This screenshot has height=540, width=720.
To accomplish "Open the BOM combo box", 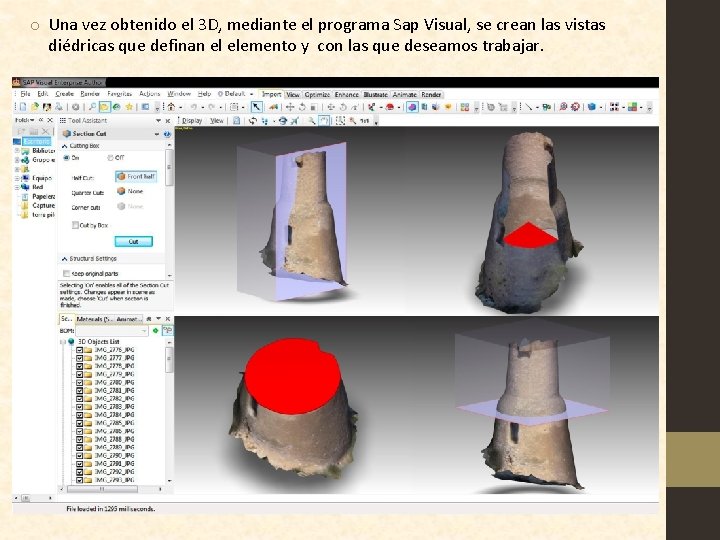I will click(x=112, y=331).
